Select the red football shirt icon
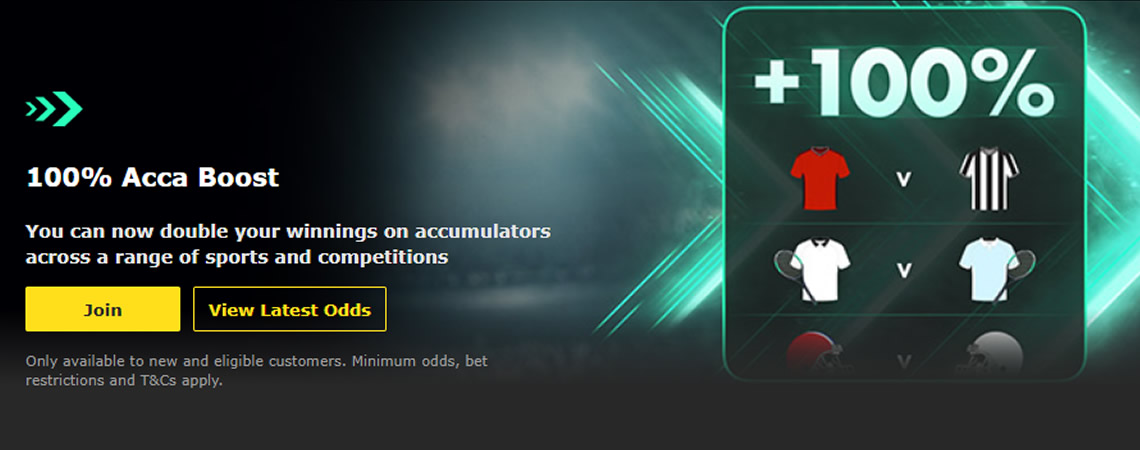The width and height of the screenshot is (1140, 450). (x=820, y=179)
